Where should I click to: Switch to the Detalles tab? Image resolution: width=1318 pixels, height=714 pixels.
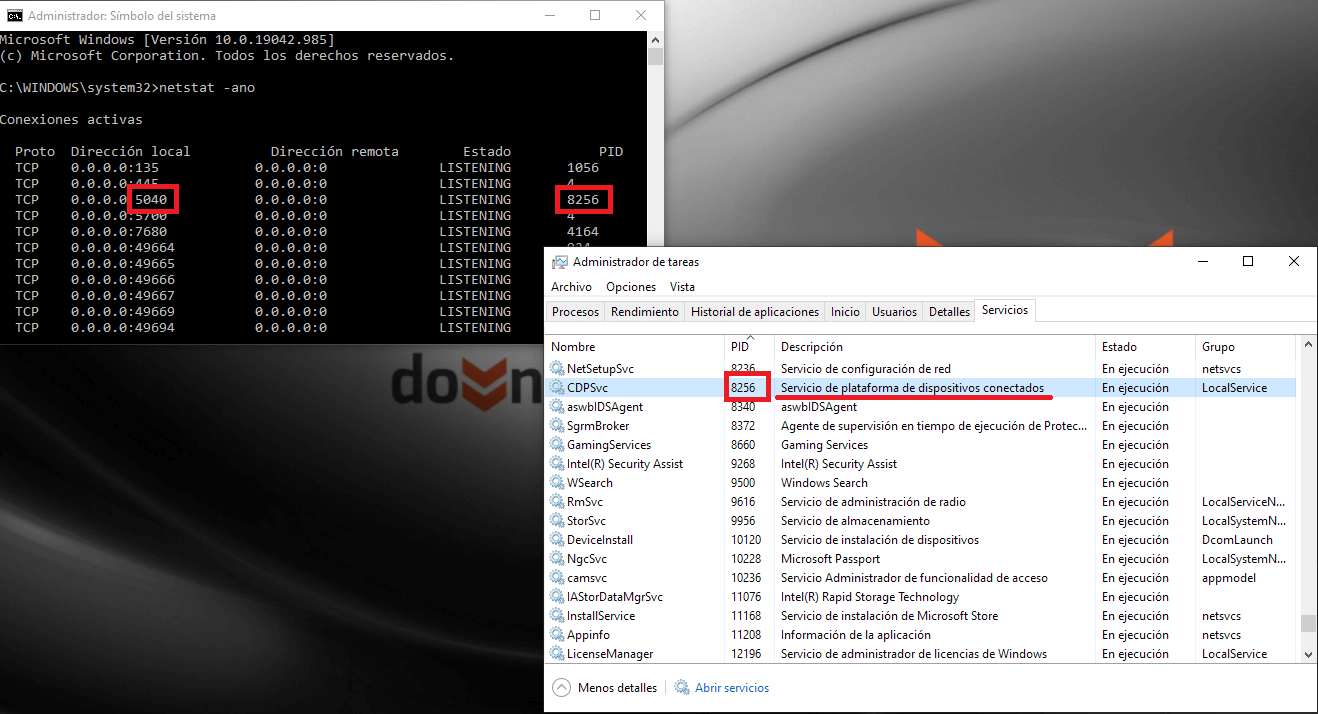tap(949, 312)
